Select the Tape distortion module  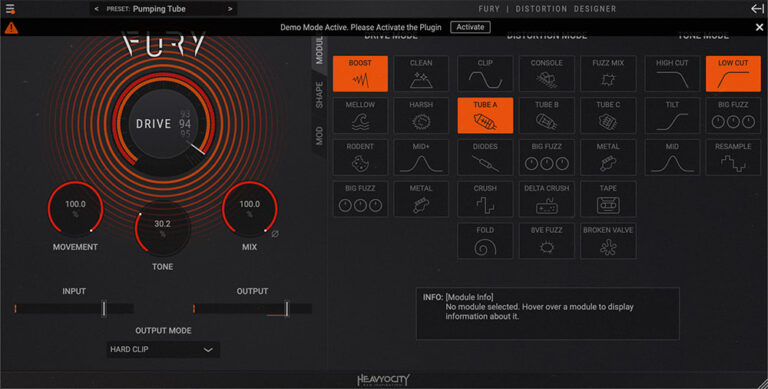click(608, 199)
